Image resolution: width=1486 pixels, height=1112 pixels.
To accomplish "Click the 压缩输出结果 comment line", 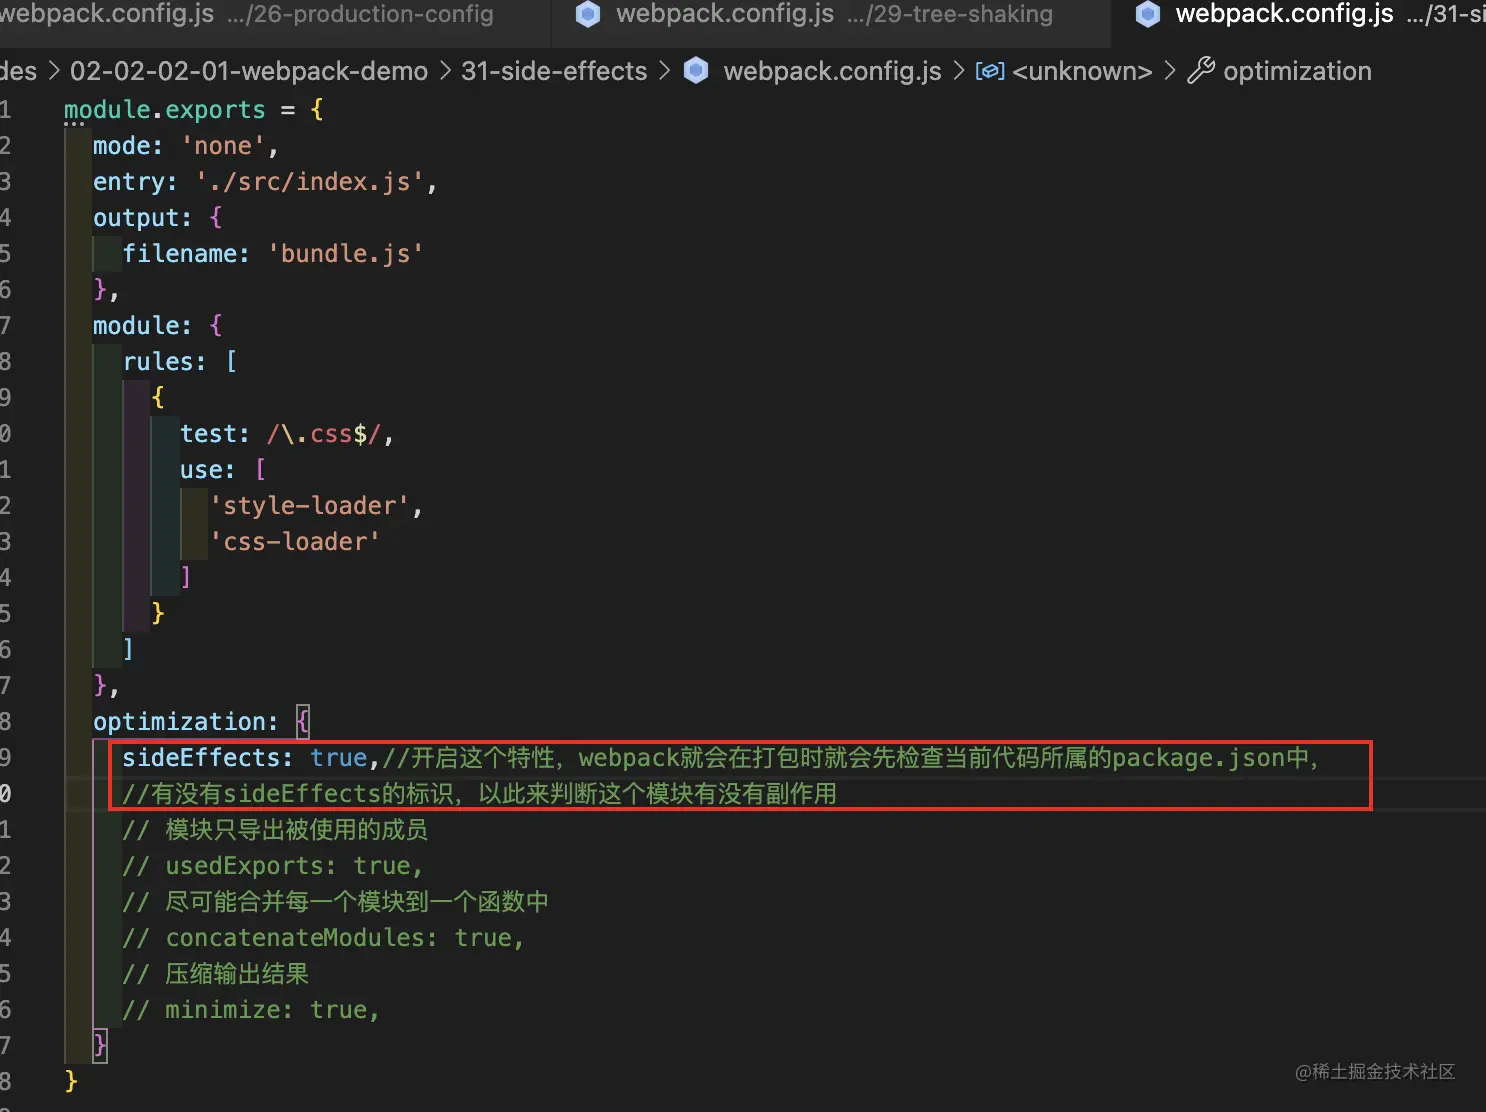I will (216, 973).
